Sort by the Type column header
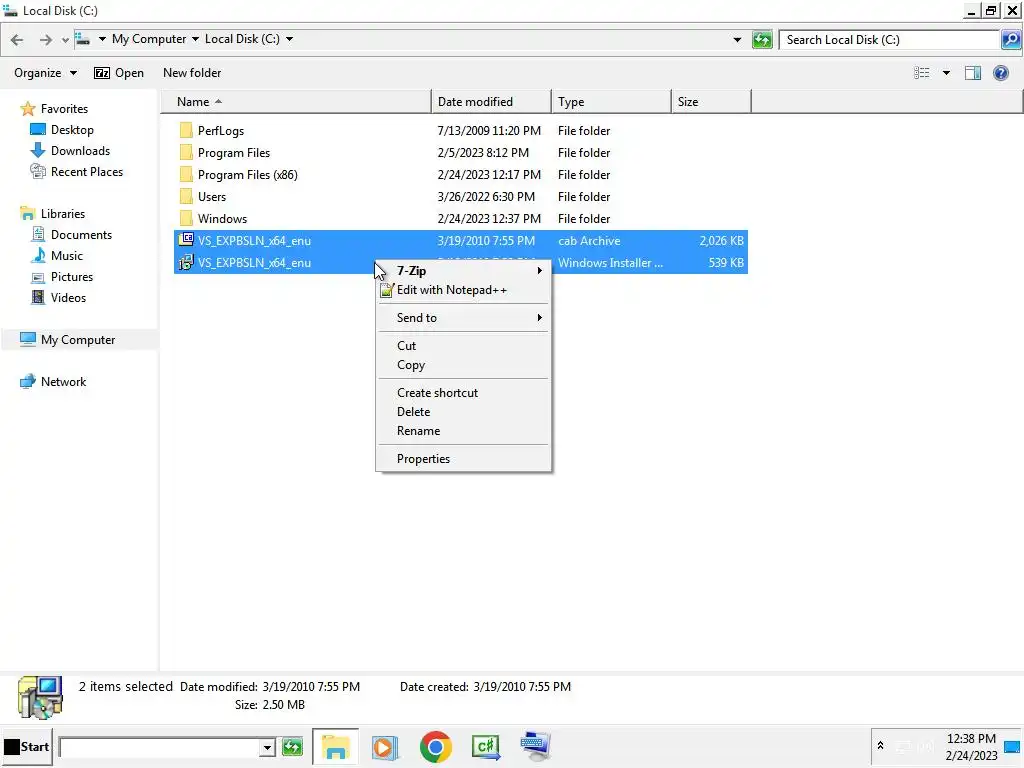This screenshot has height=768, width=1024. point(611,102)
